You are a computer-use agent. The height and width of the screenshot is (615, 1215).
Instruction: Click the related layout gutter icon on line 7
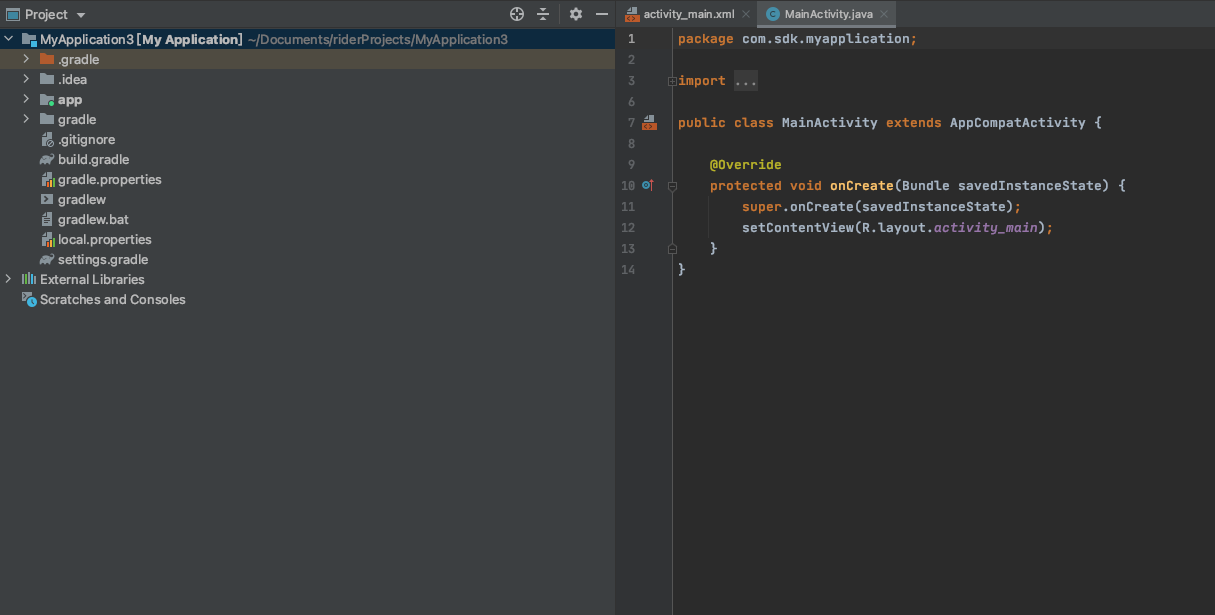pos(649,122)
